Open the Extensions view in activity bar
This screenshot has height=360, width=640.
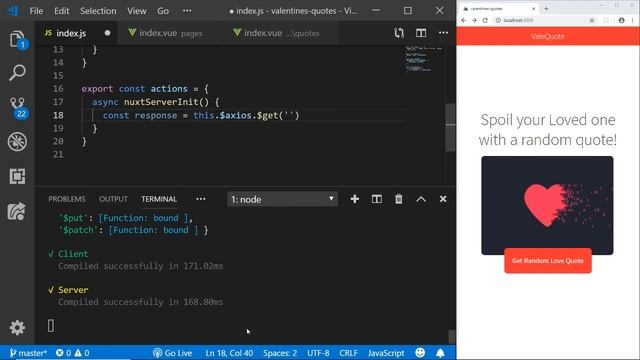pyautogui.click(x=17, y=176)
